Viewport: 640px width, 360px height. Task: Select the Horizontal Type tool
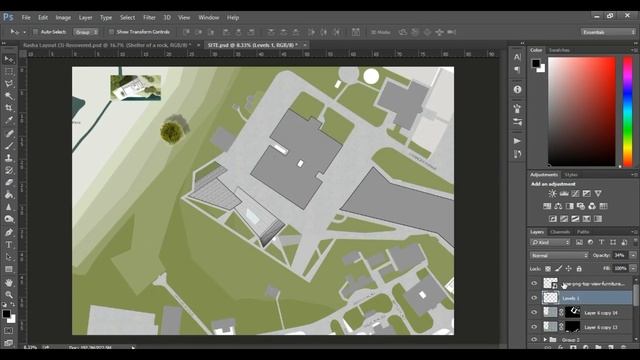tap(9, 245)
